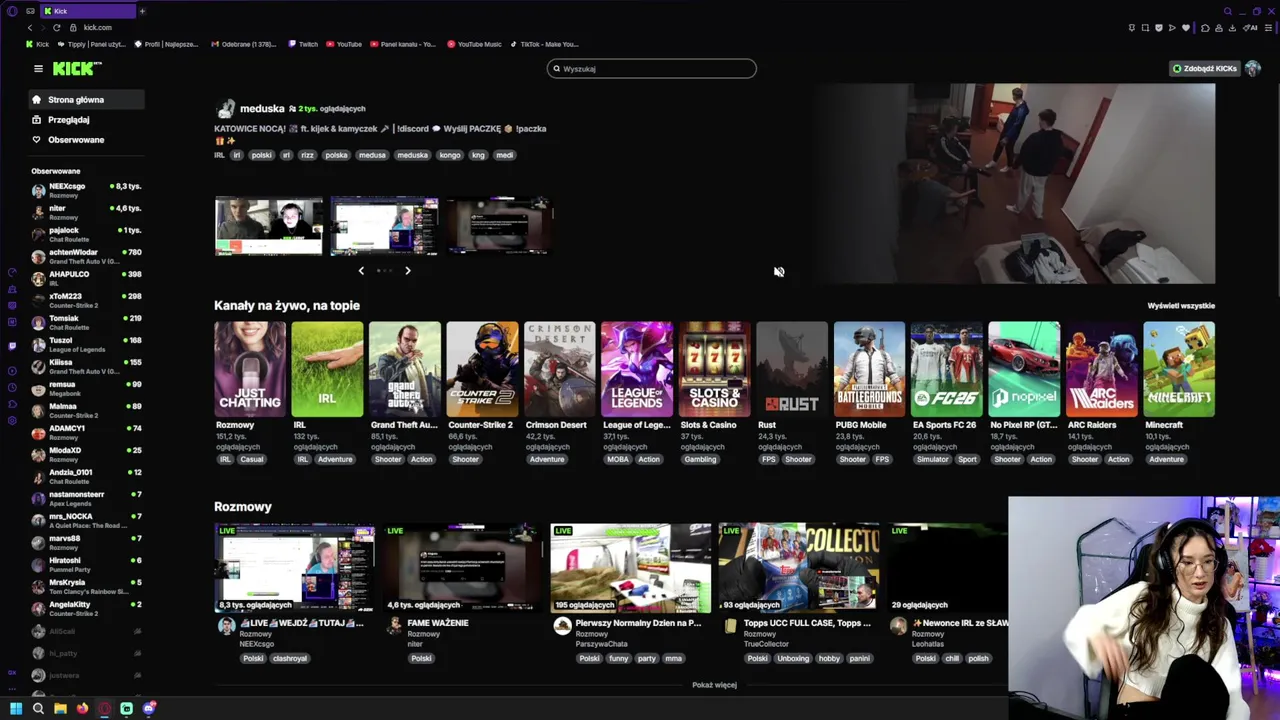
Task: Open NEEXcsgo in followed channels
Action: [x=87, y=190]
